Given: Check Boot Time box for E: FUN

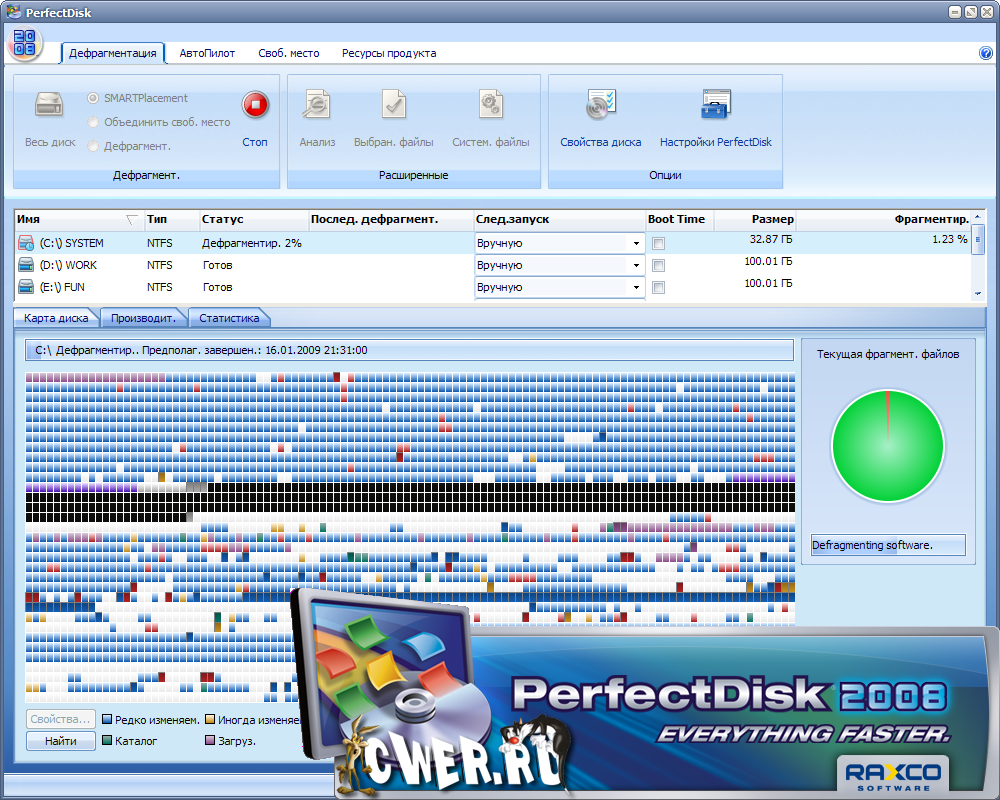Looking at the screenshot, I should (x=658, y=288).
